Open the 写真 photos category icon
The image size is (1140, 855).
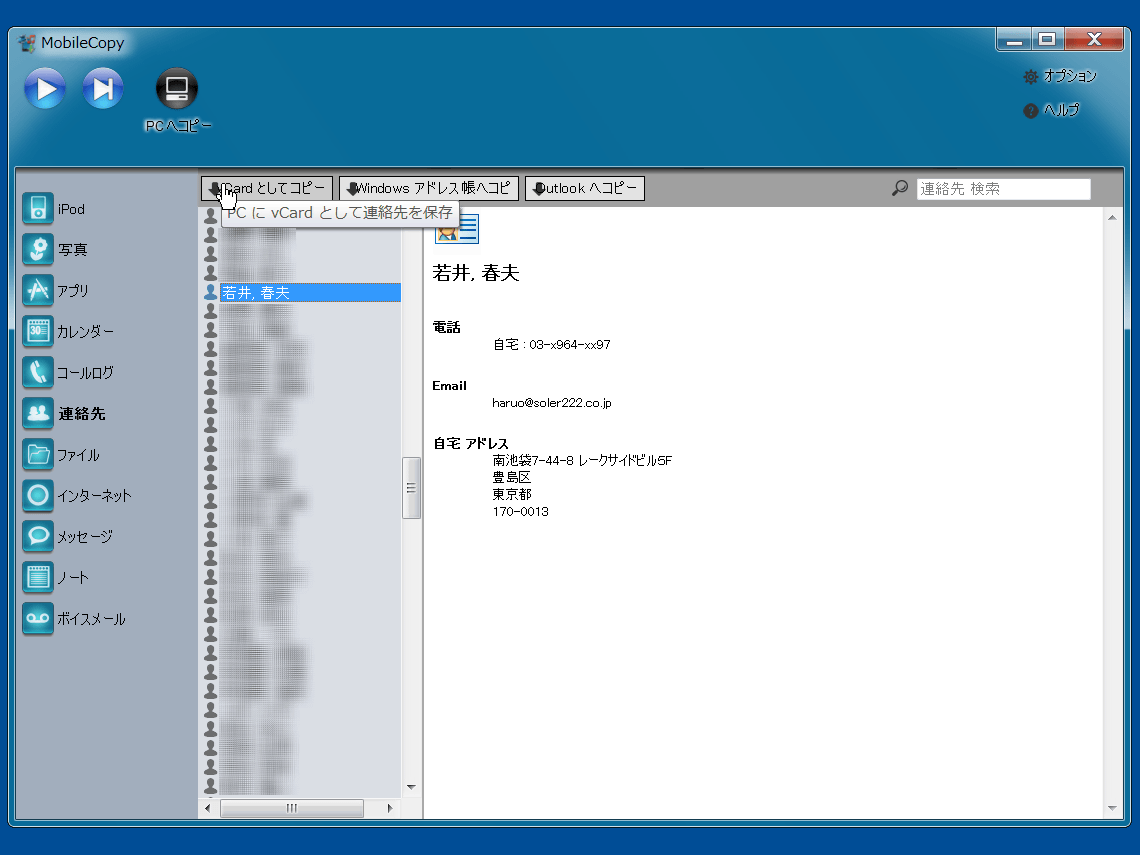pos(38,249)
